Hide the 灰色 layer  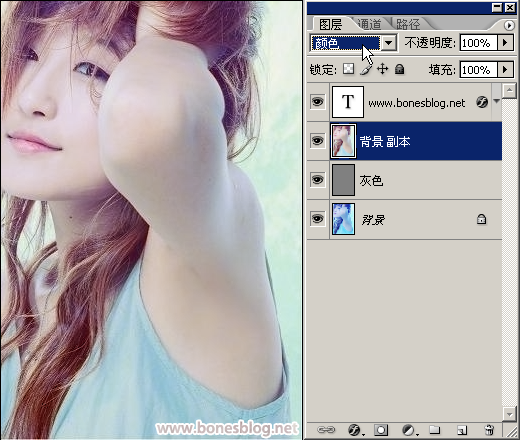317,180
